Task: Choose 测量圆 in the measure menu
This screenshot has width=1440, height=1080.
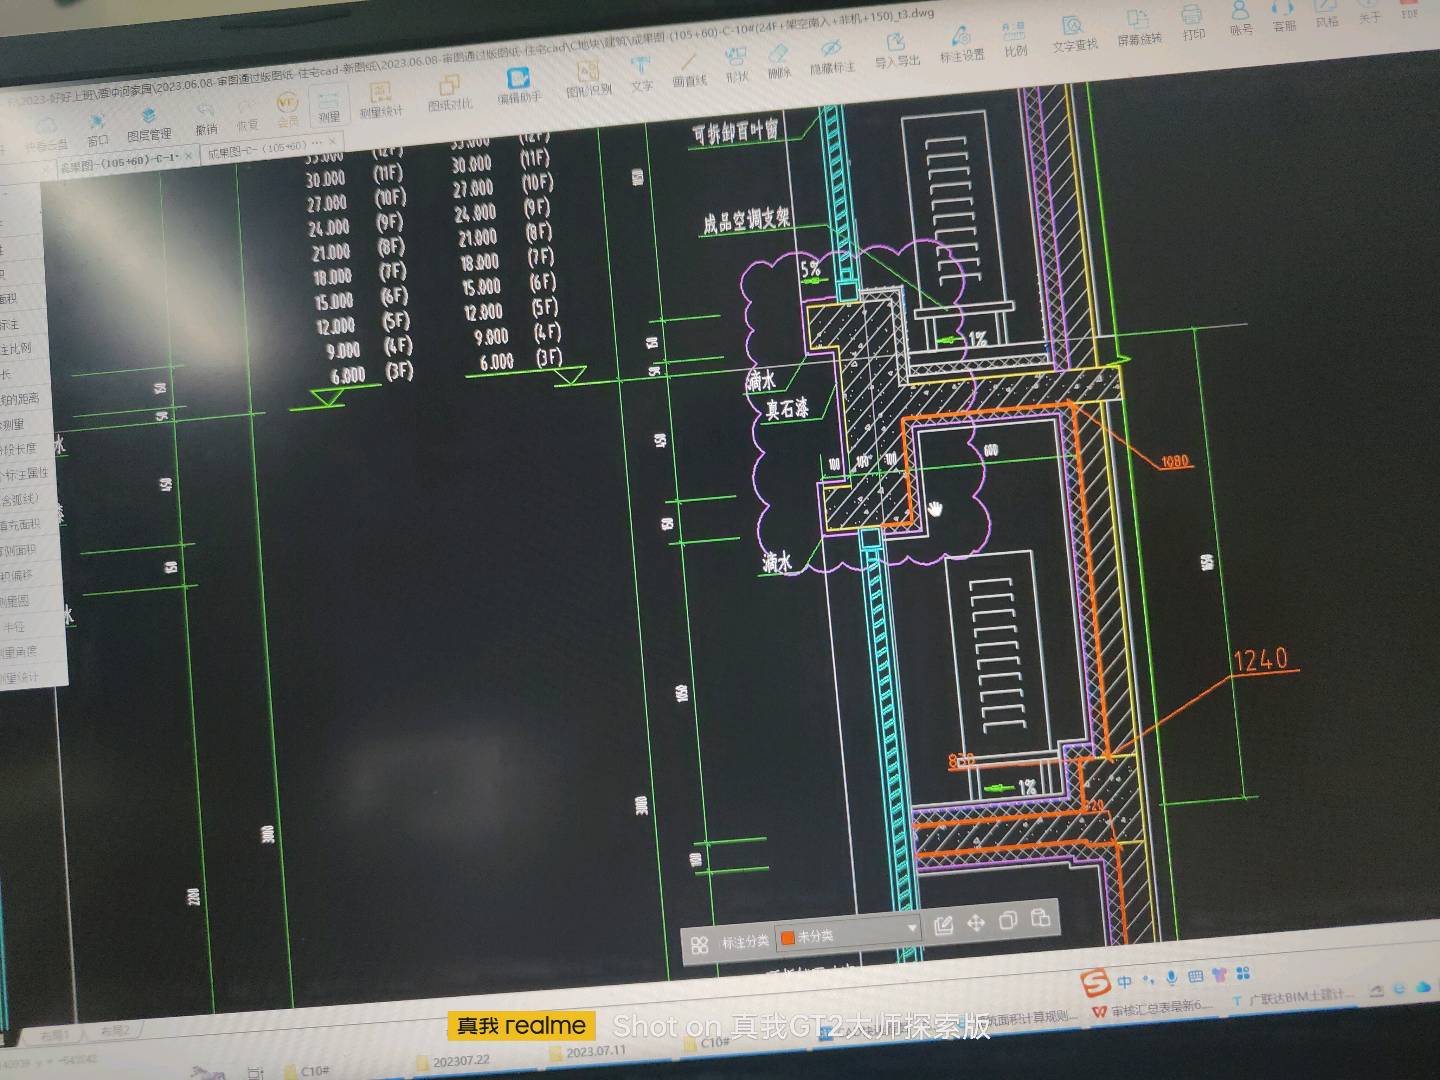Action: [14, 601]
